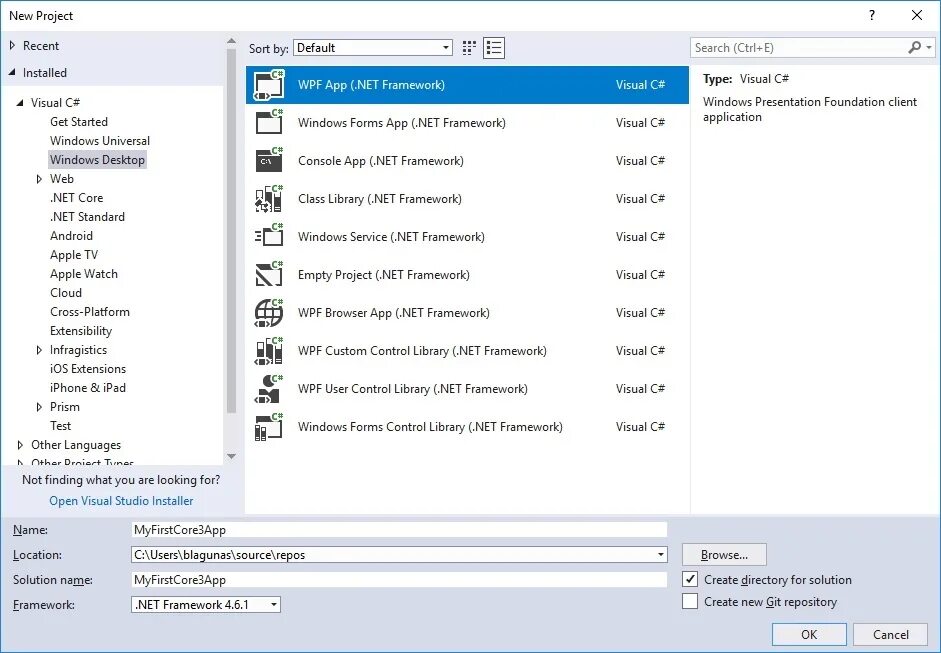The image size is (941, 653).
Task: Click the WPF App template icon
Action: pos(268,85)
